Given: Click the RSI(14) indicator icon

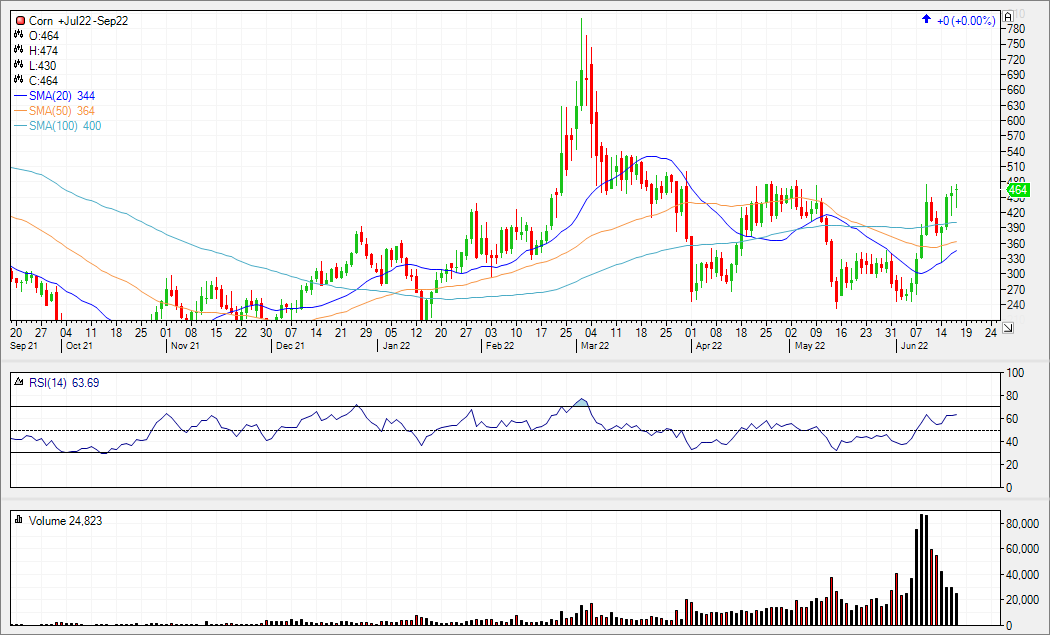Looking at the screenshot, I should pos(19,382).
